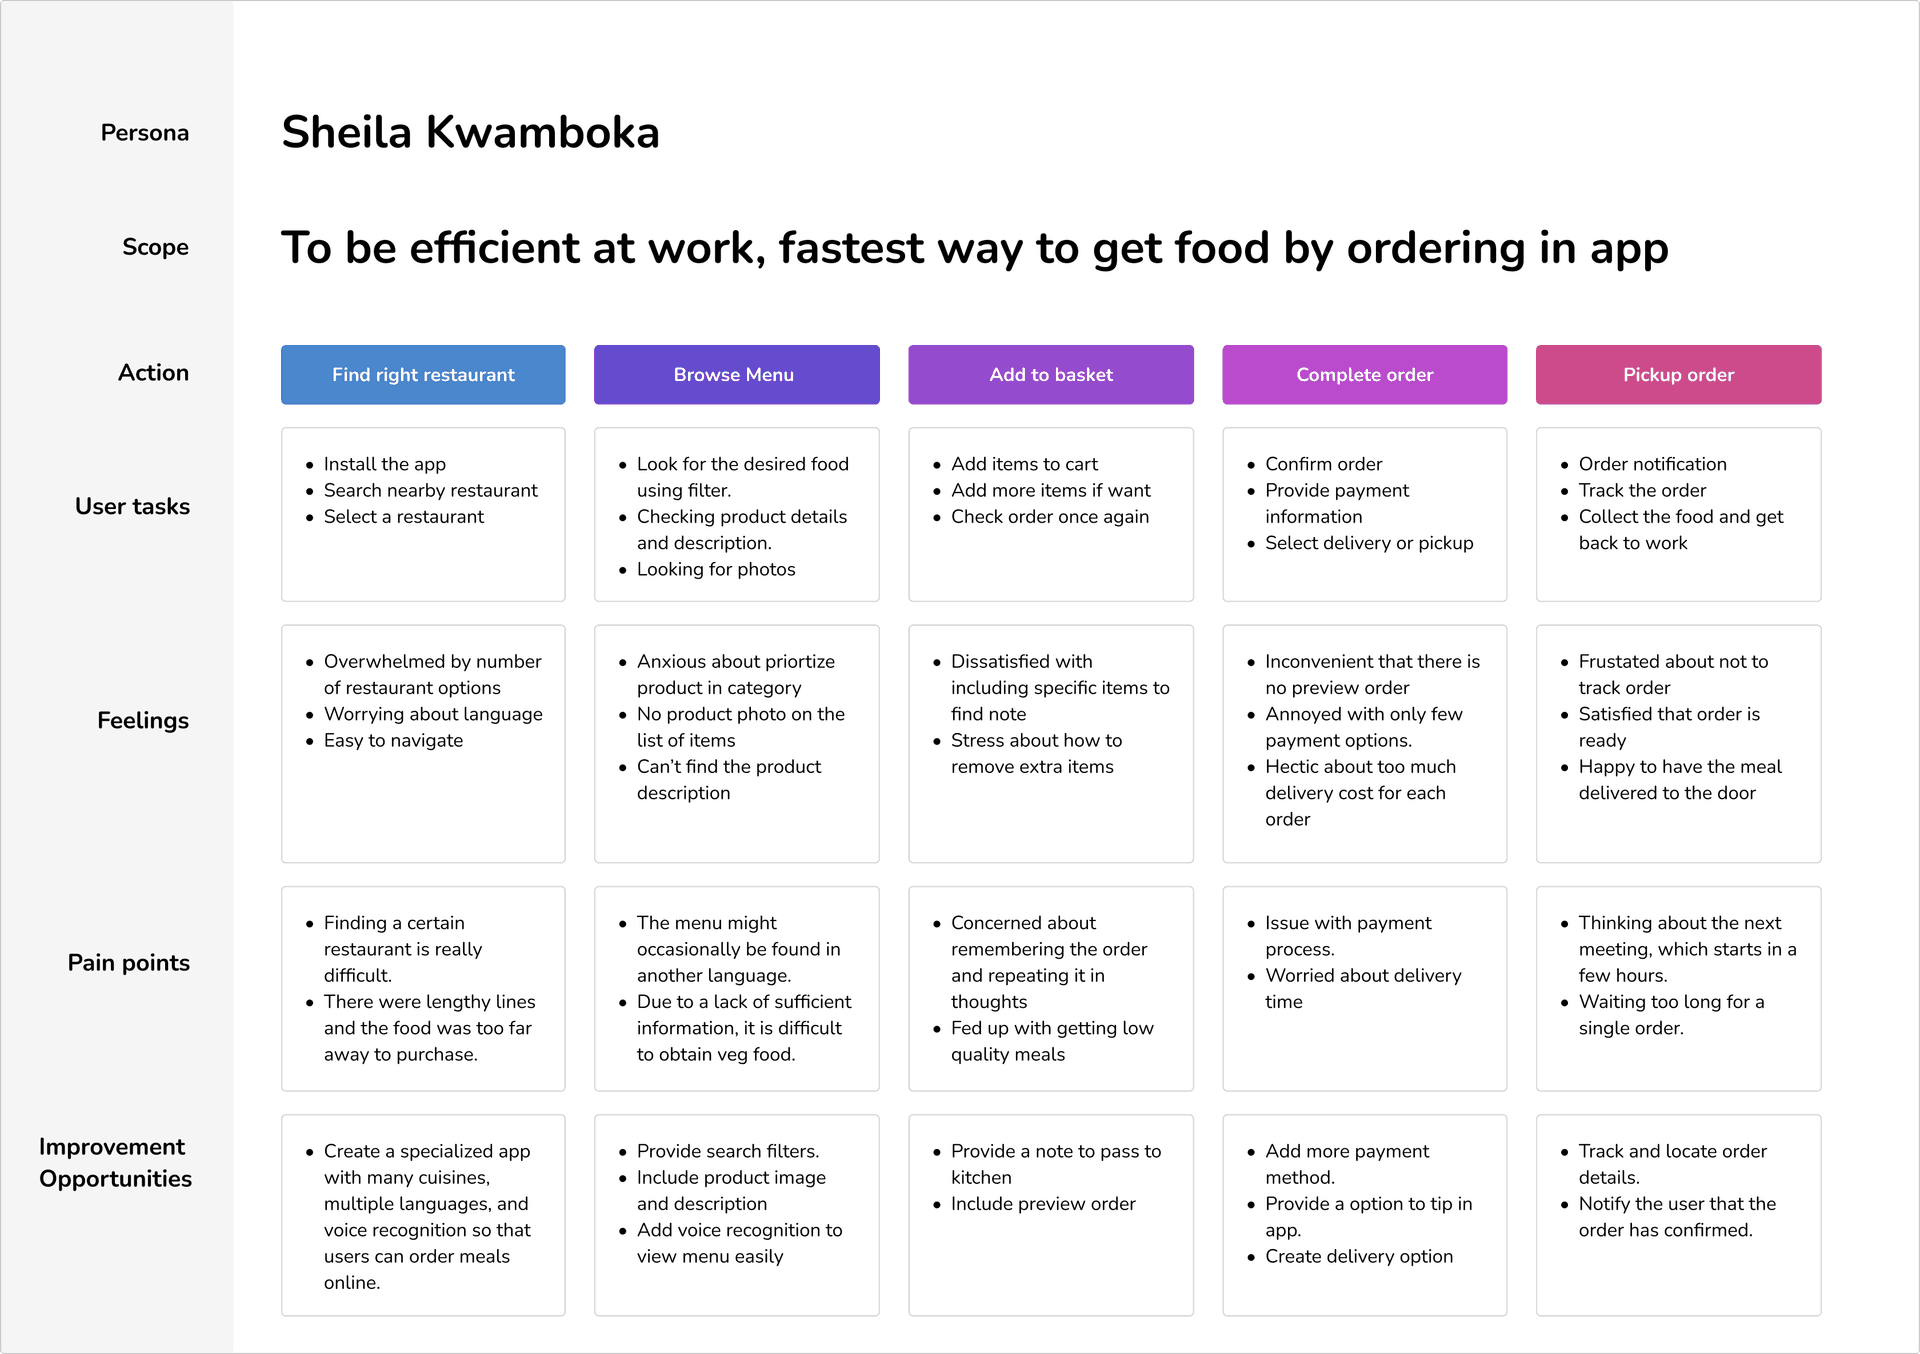This screenshot has height=1354, width=1920.
Task: Select the 'Issue with payment process' pain card
Action: pos(1365,989)
